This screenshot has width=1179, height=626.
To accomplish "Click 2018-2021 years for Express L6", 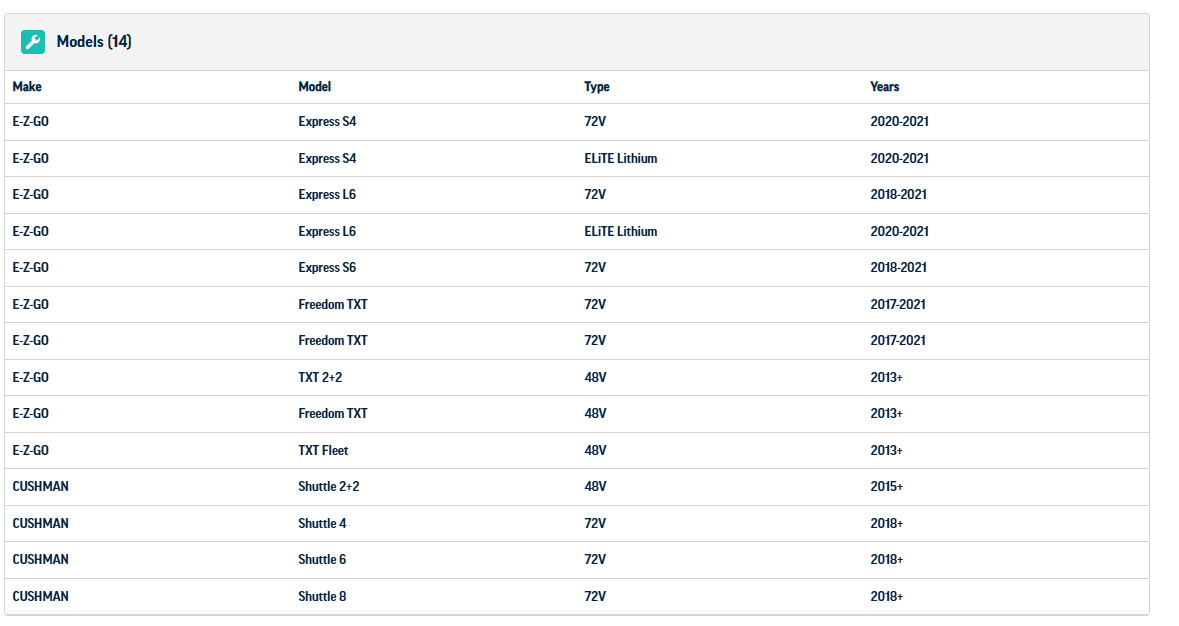I will pyautogui.click(x=898, y=195).
